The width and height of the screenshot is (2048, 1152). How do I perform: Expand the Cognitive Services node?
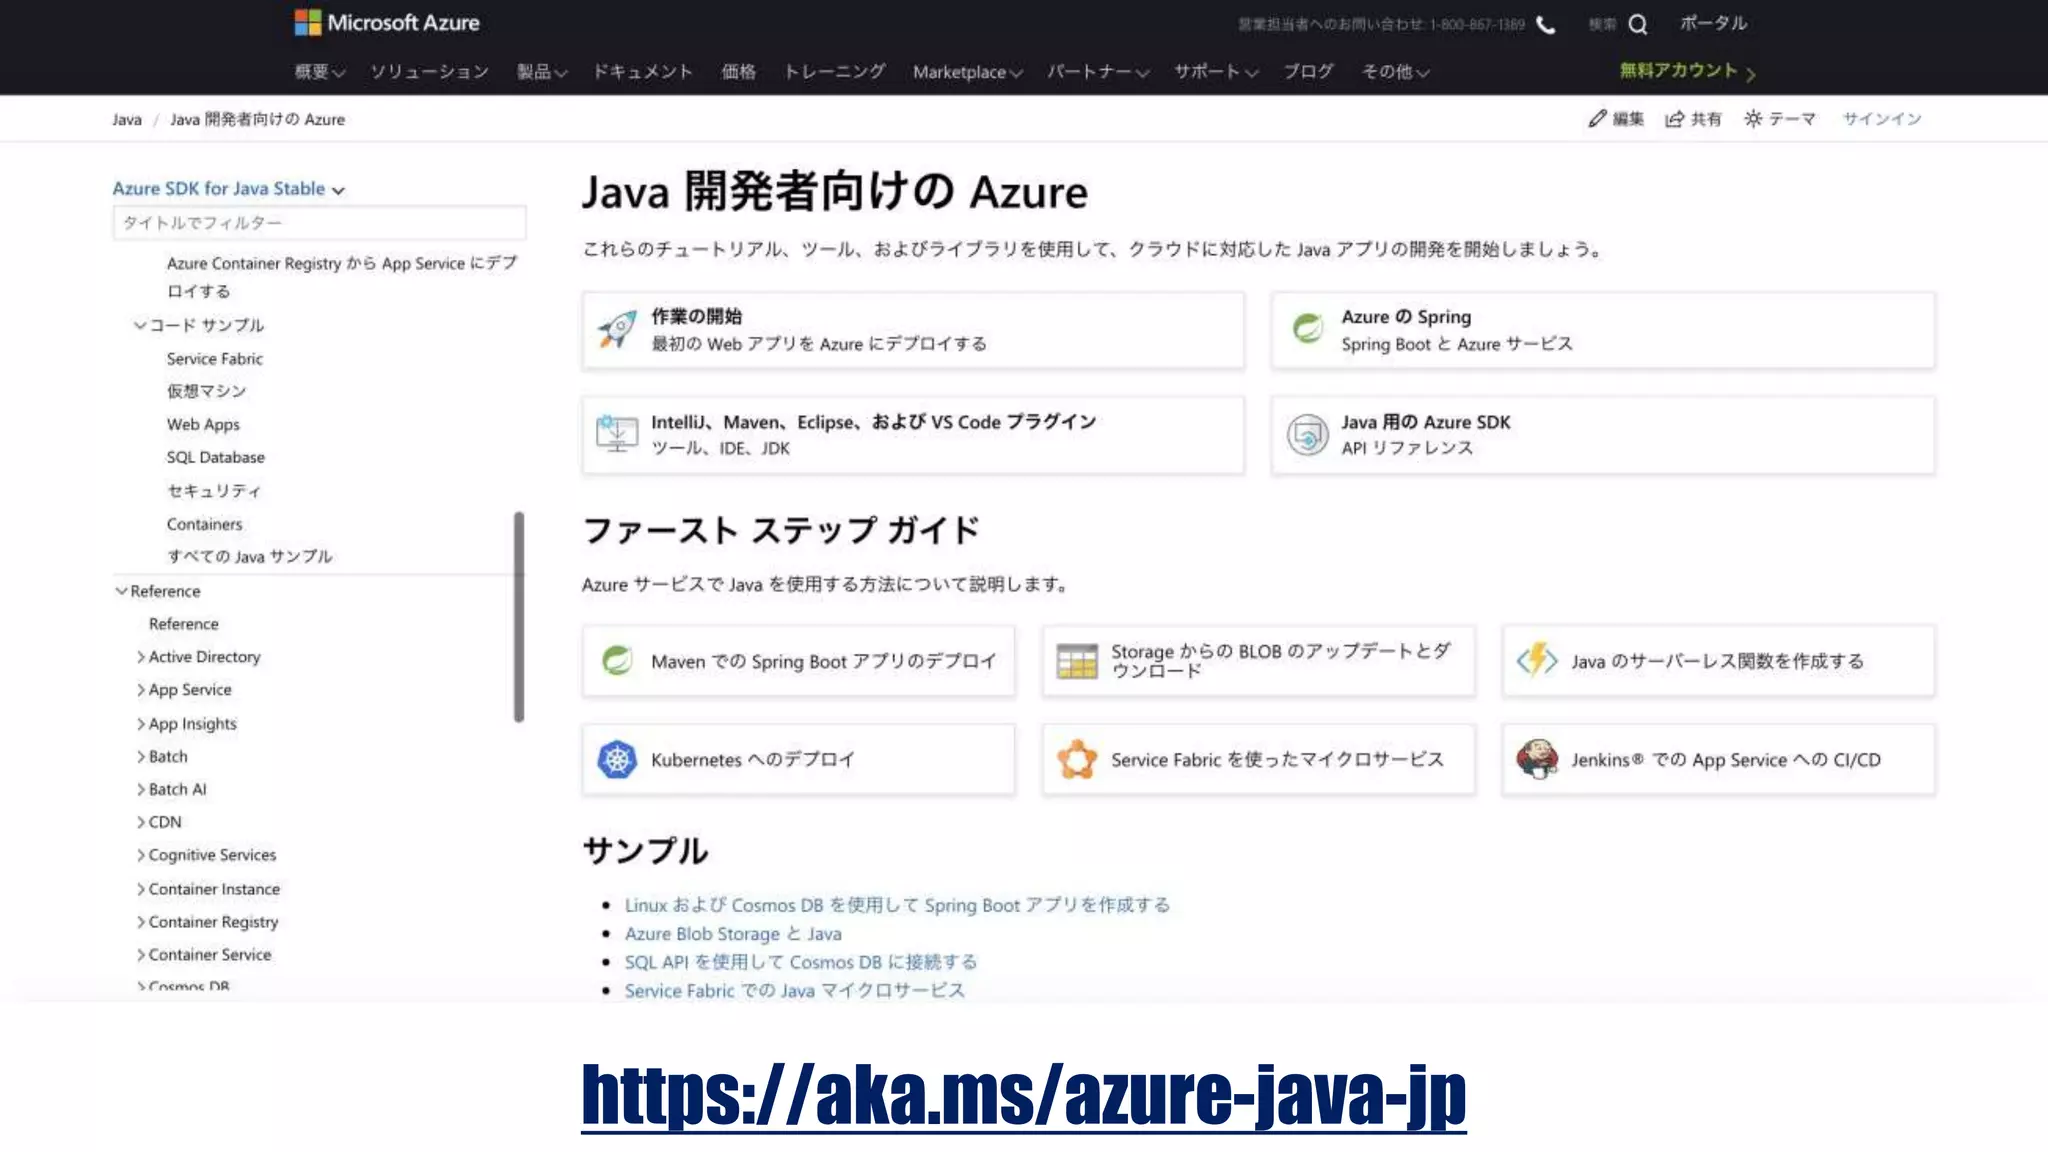[140, 855]
